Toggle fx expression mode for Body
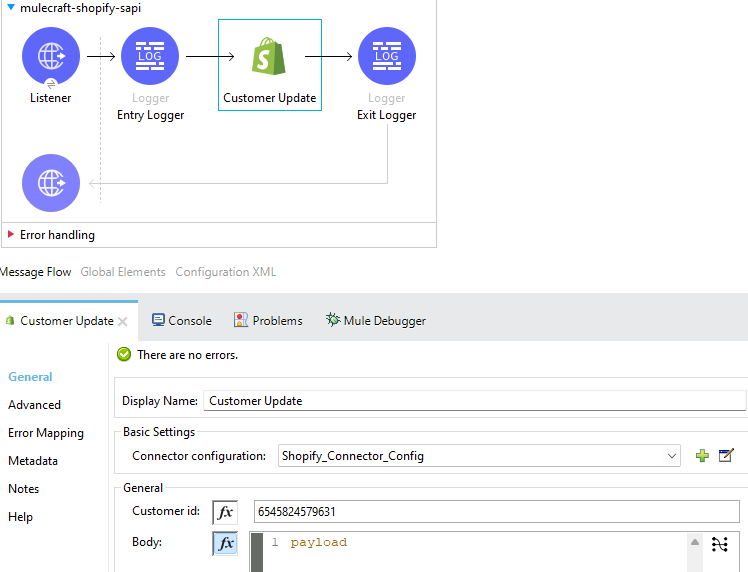This screenshot has width=748, height=572. point(225,543)
